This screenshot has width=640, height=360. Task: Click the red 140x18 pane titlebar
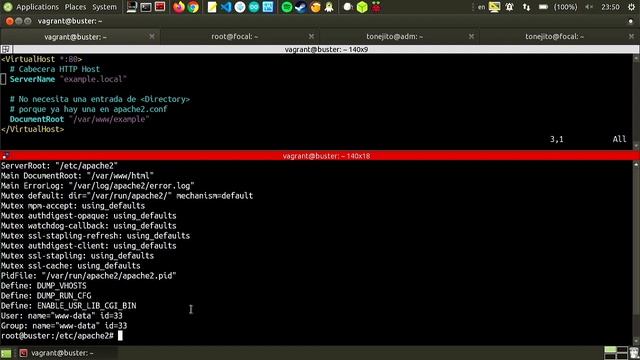320,156
